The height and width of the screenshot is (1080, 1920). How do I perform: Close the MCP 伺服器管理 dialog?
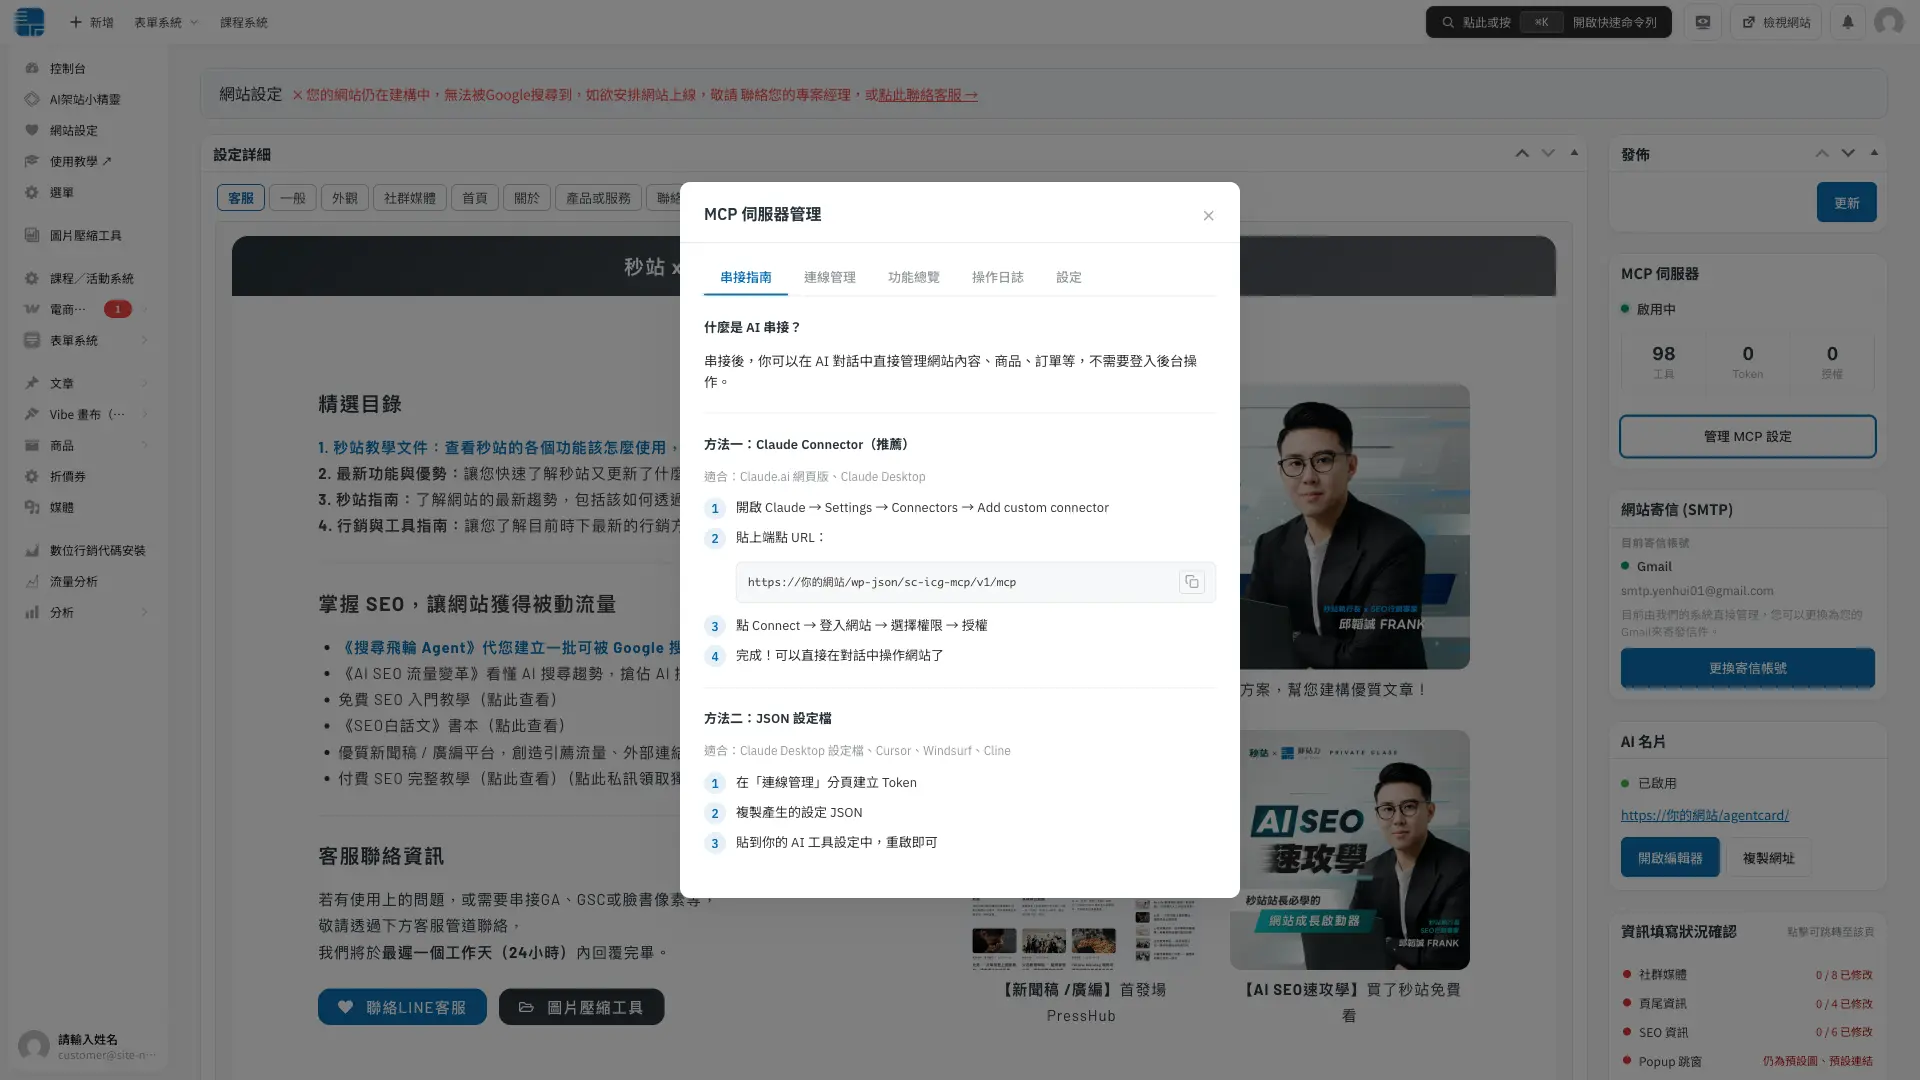pos(1208,215)
